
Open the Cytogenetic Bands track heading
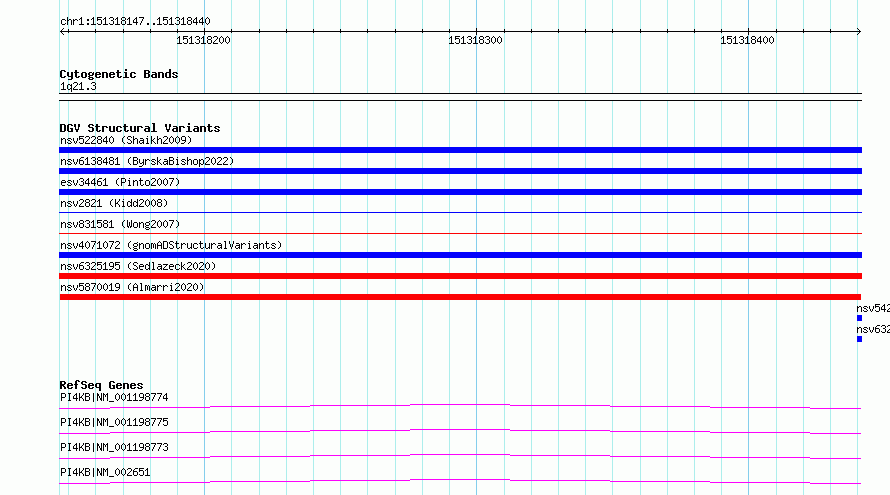[119, 74]
